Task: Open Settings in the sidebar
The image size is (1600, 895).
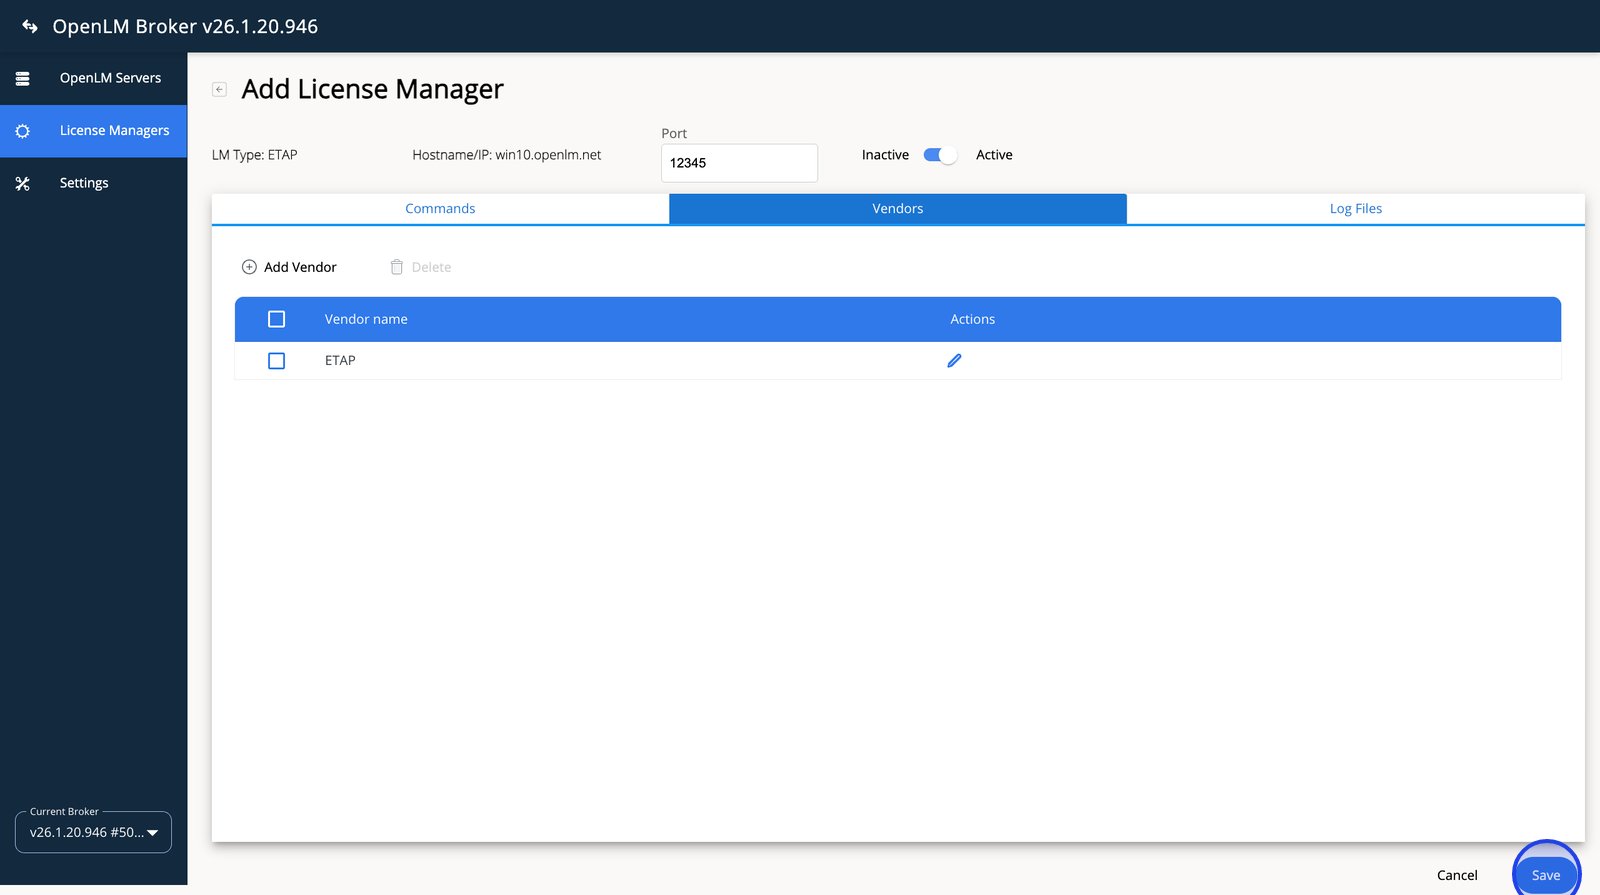Action: pyautogui.click(x=84, y=183)
